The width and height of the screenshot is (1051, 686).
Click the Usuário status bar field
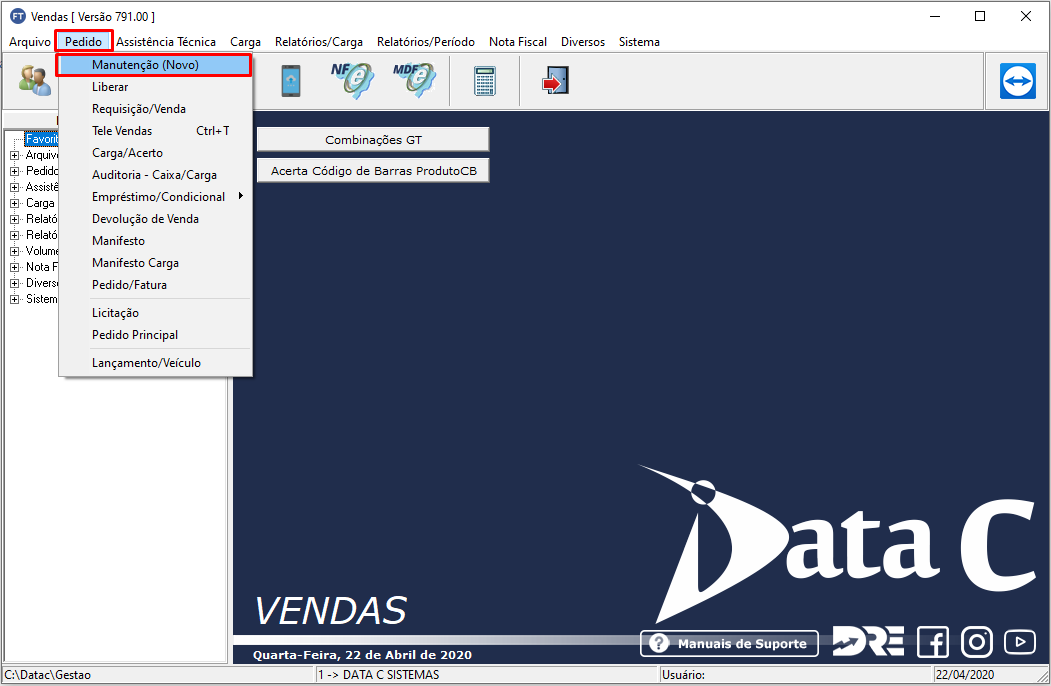tap(796, 675)
